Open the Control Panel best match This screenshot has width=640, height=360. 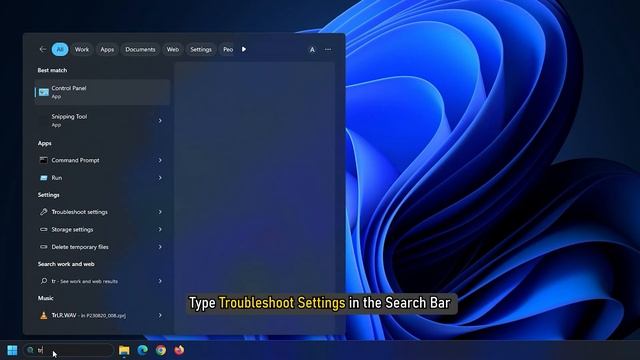[102, 92]
